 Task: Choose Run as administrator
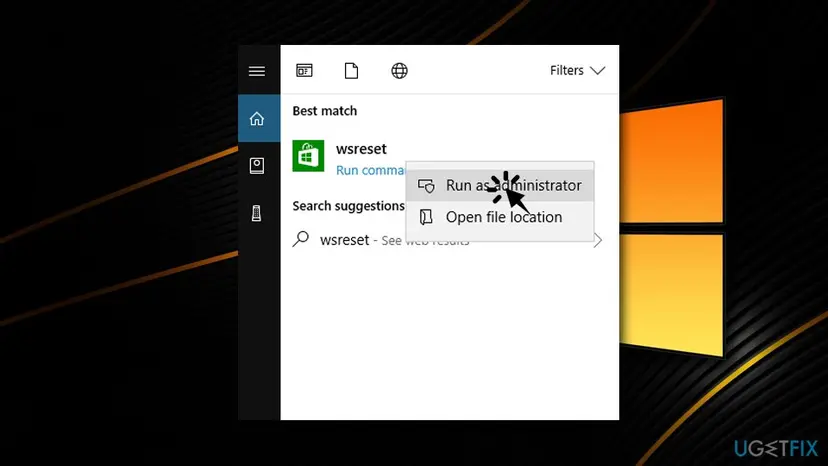click(500, 185)
